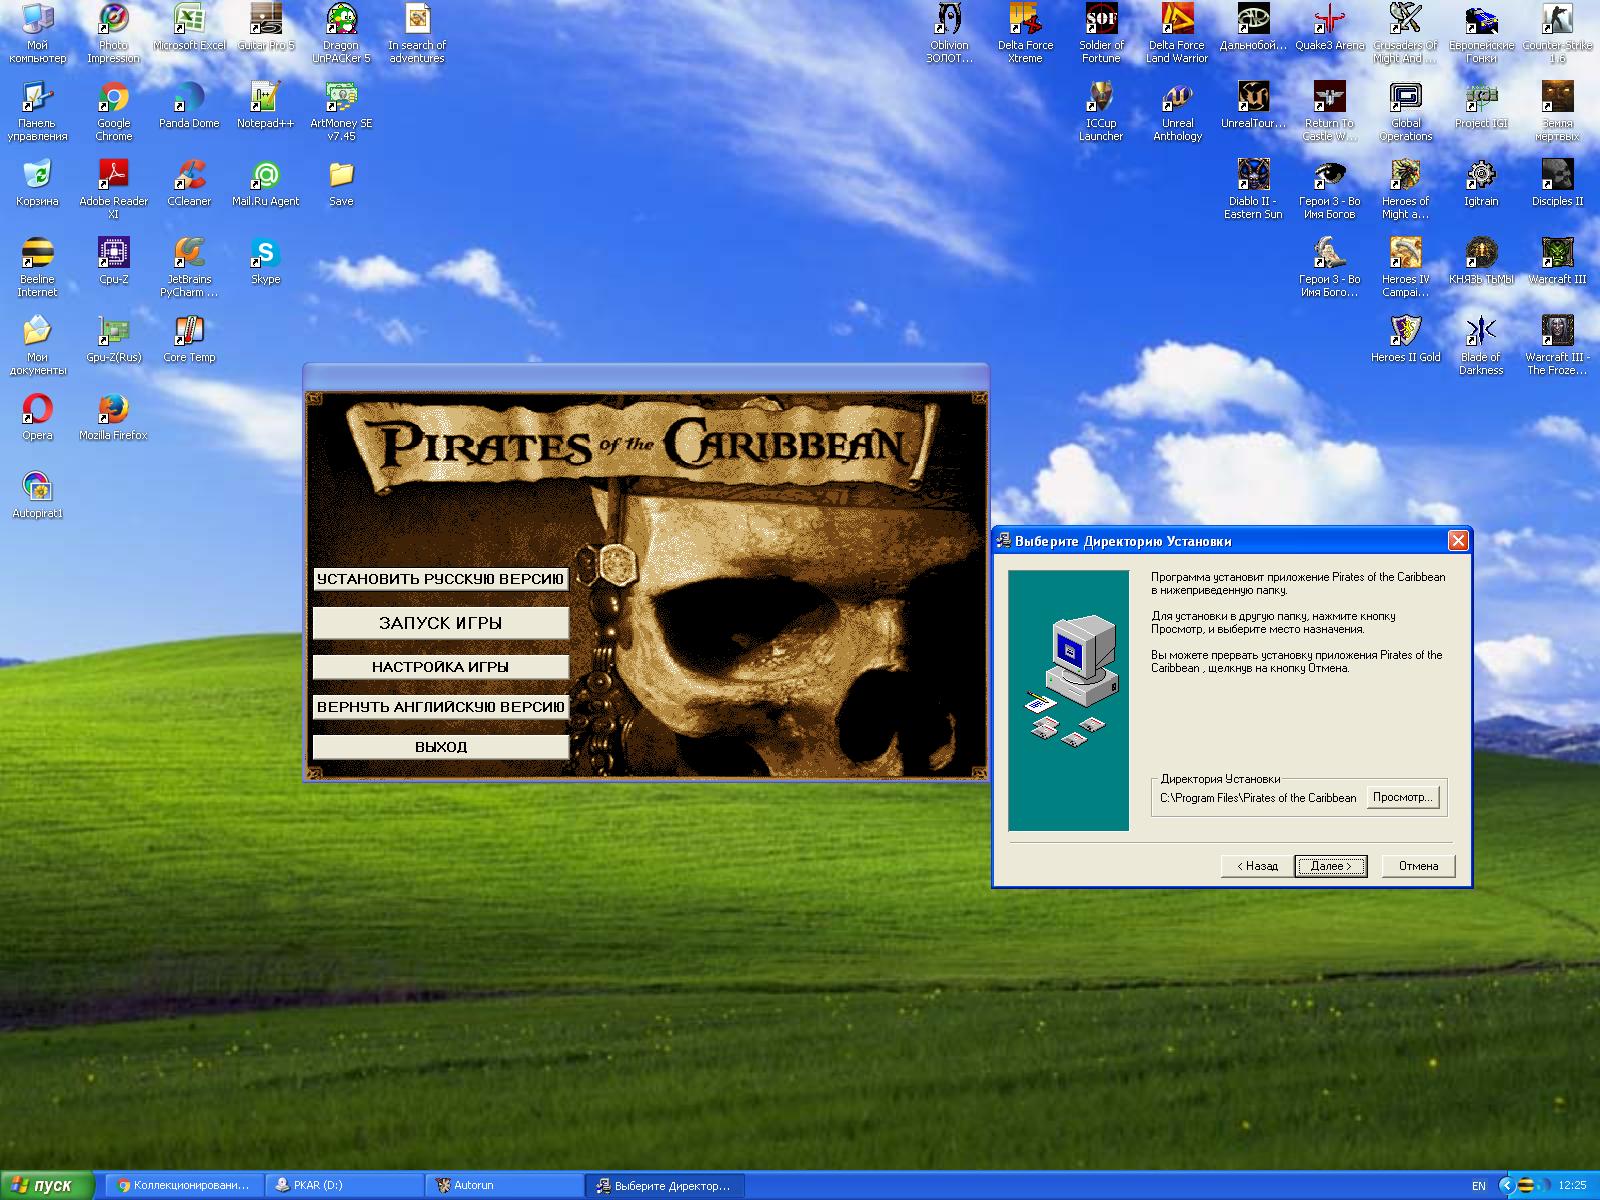Select the Gpu-Z(Rus) desktop icon
Image resolution: width=1600 pixels, height=1200 pixels.
113,339
